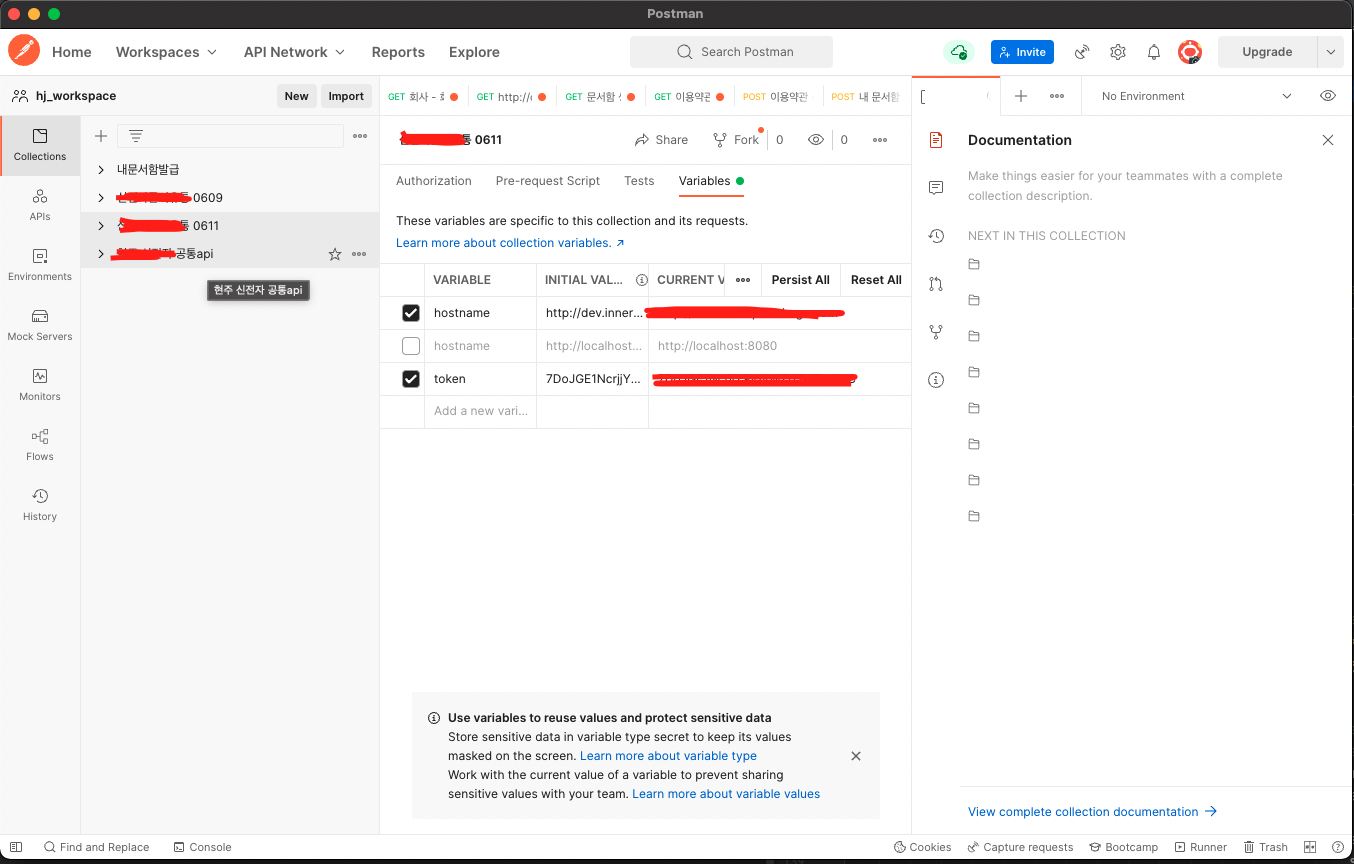The image size is (1354, 864).
Task: Check the localhost hostname variable checkbox
Action: [411, 346]
